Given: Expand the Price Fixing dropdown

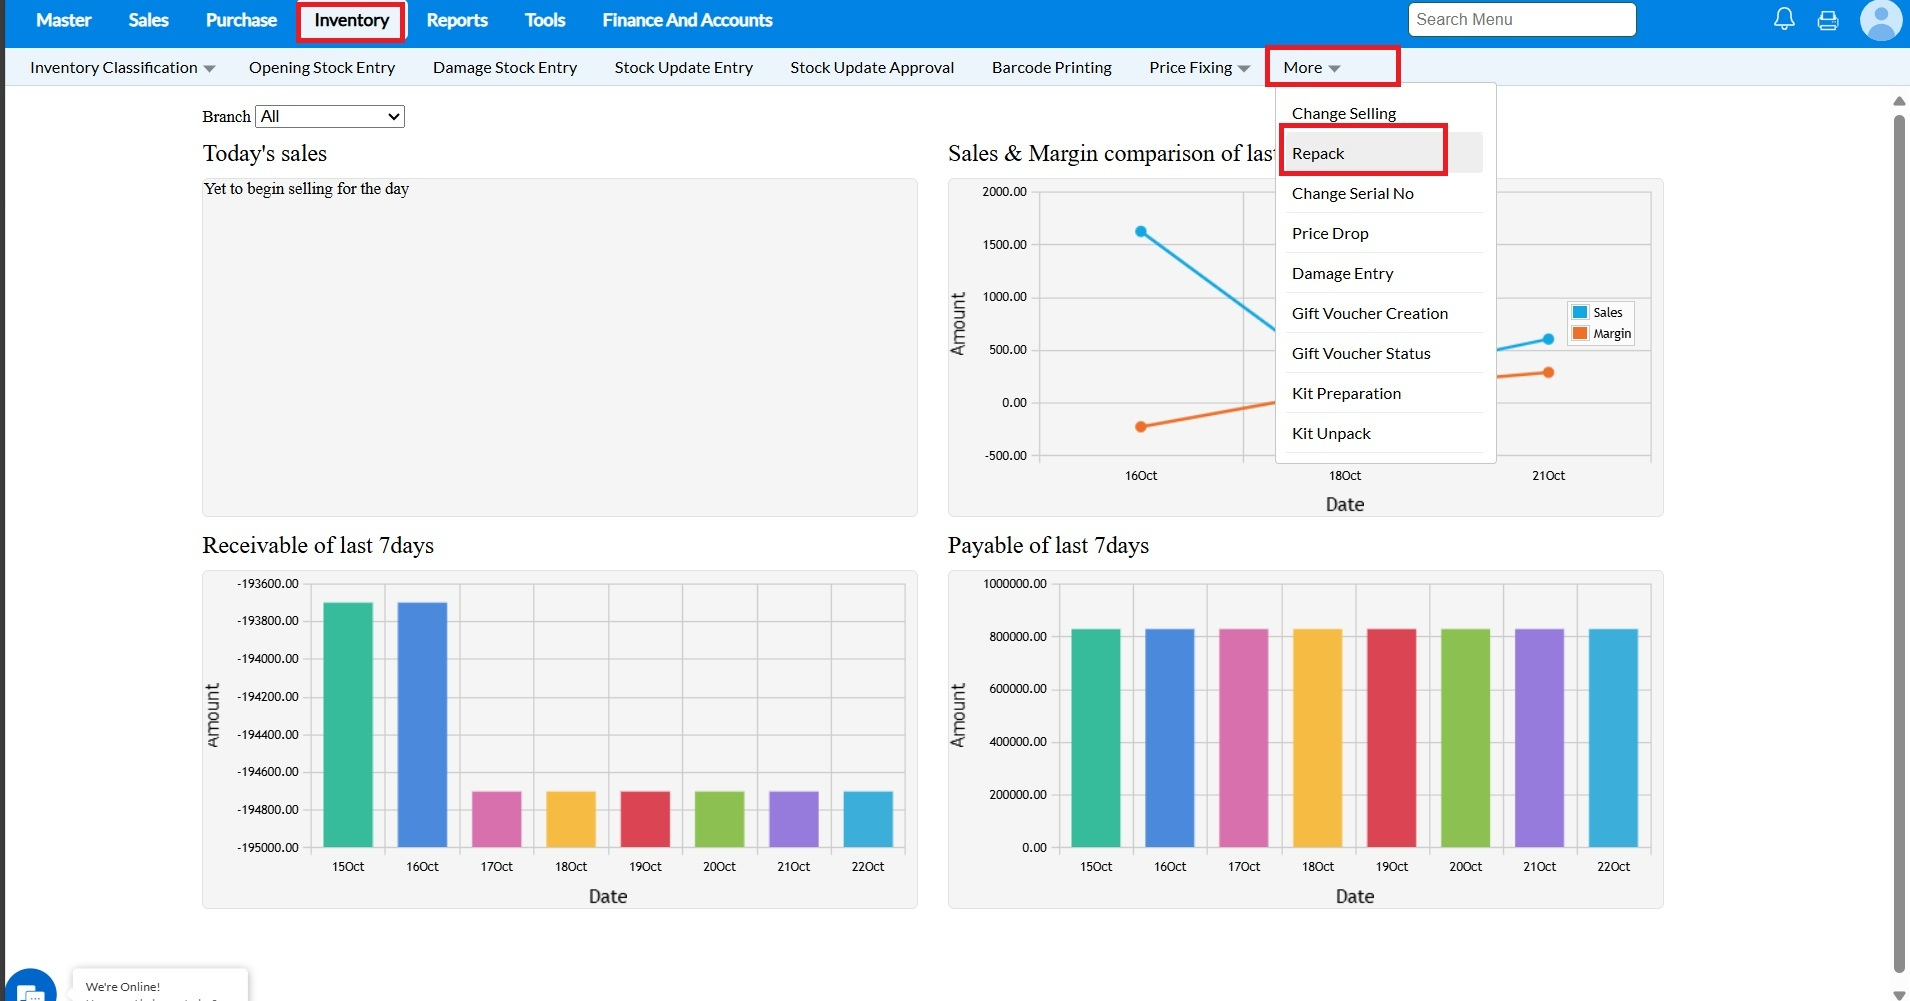Looking at the screenshot, I should [1198, 68].
